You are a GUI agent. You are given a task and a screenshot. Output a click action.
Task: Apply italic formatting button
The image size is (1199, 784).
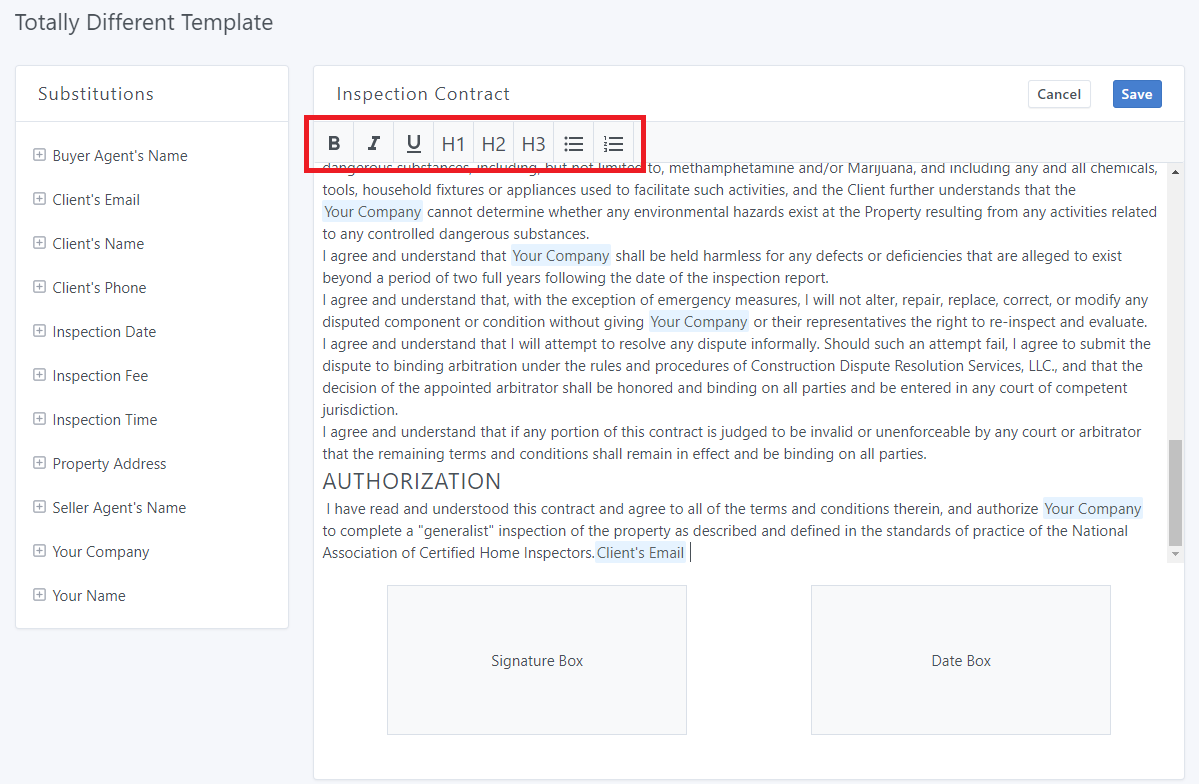(374, 143)
